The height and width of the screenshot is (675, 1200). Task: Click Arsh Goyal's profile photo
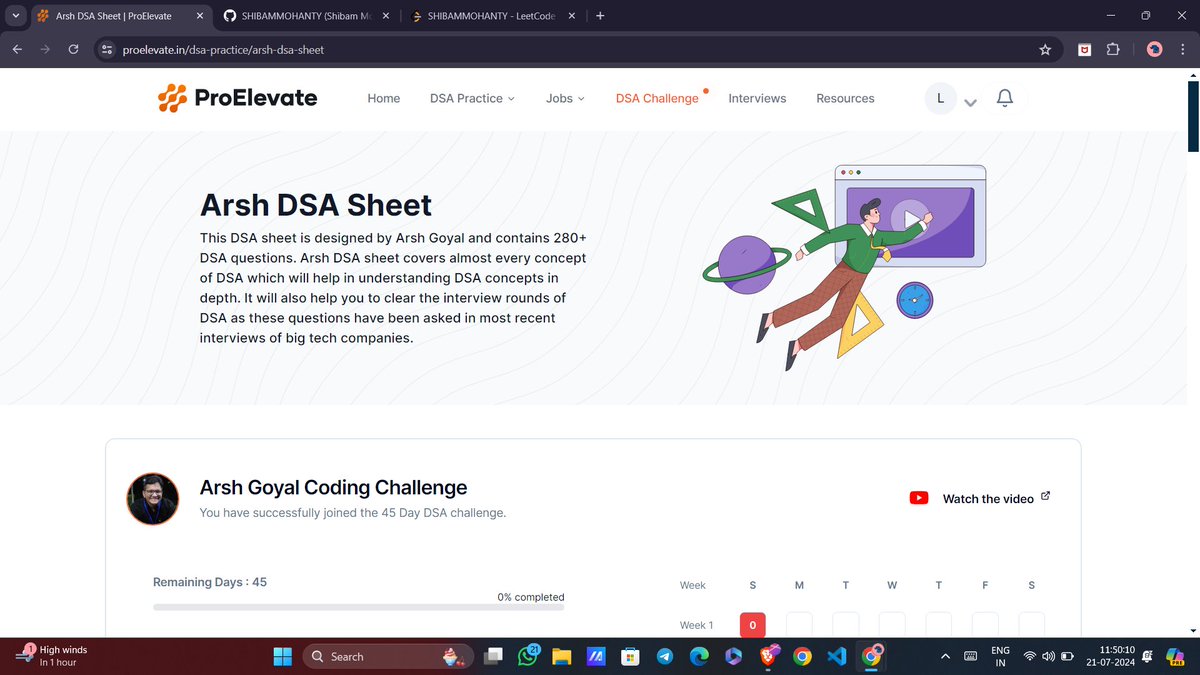click(x=153, y=498)
